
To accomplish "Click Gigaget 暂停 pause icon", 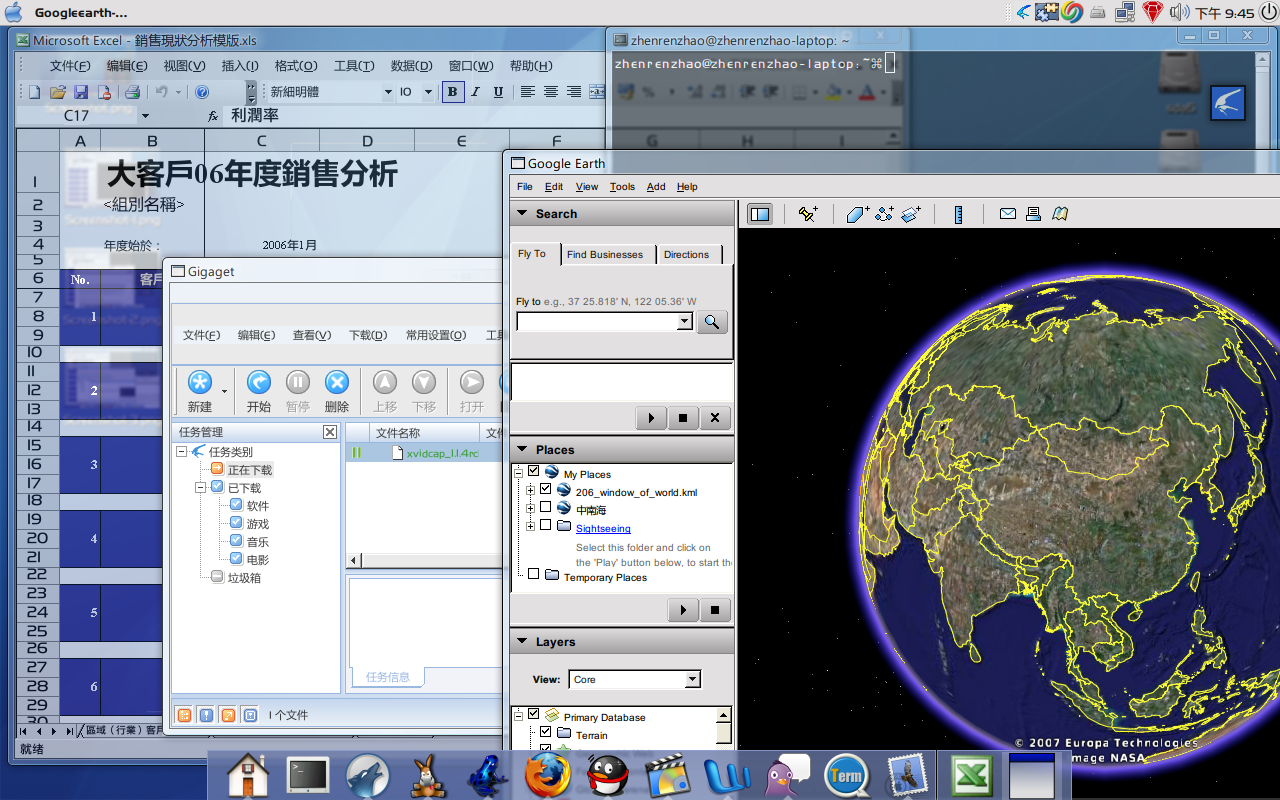I will coord(298,382).
